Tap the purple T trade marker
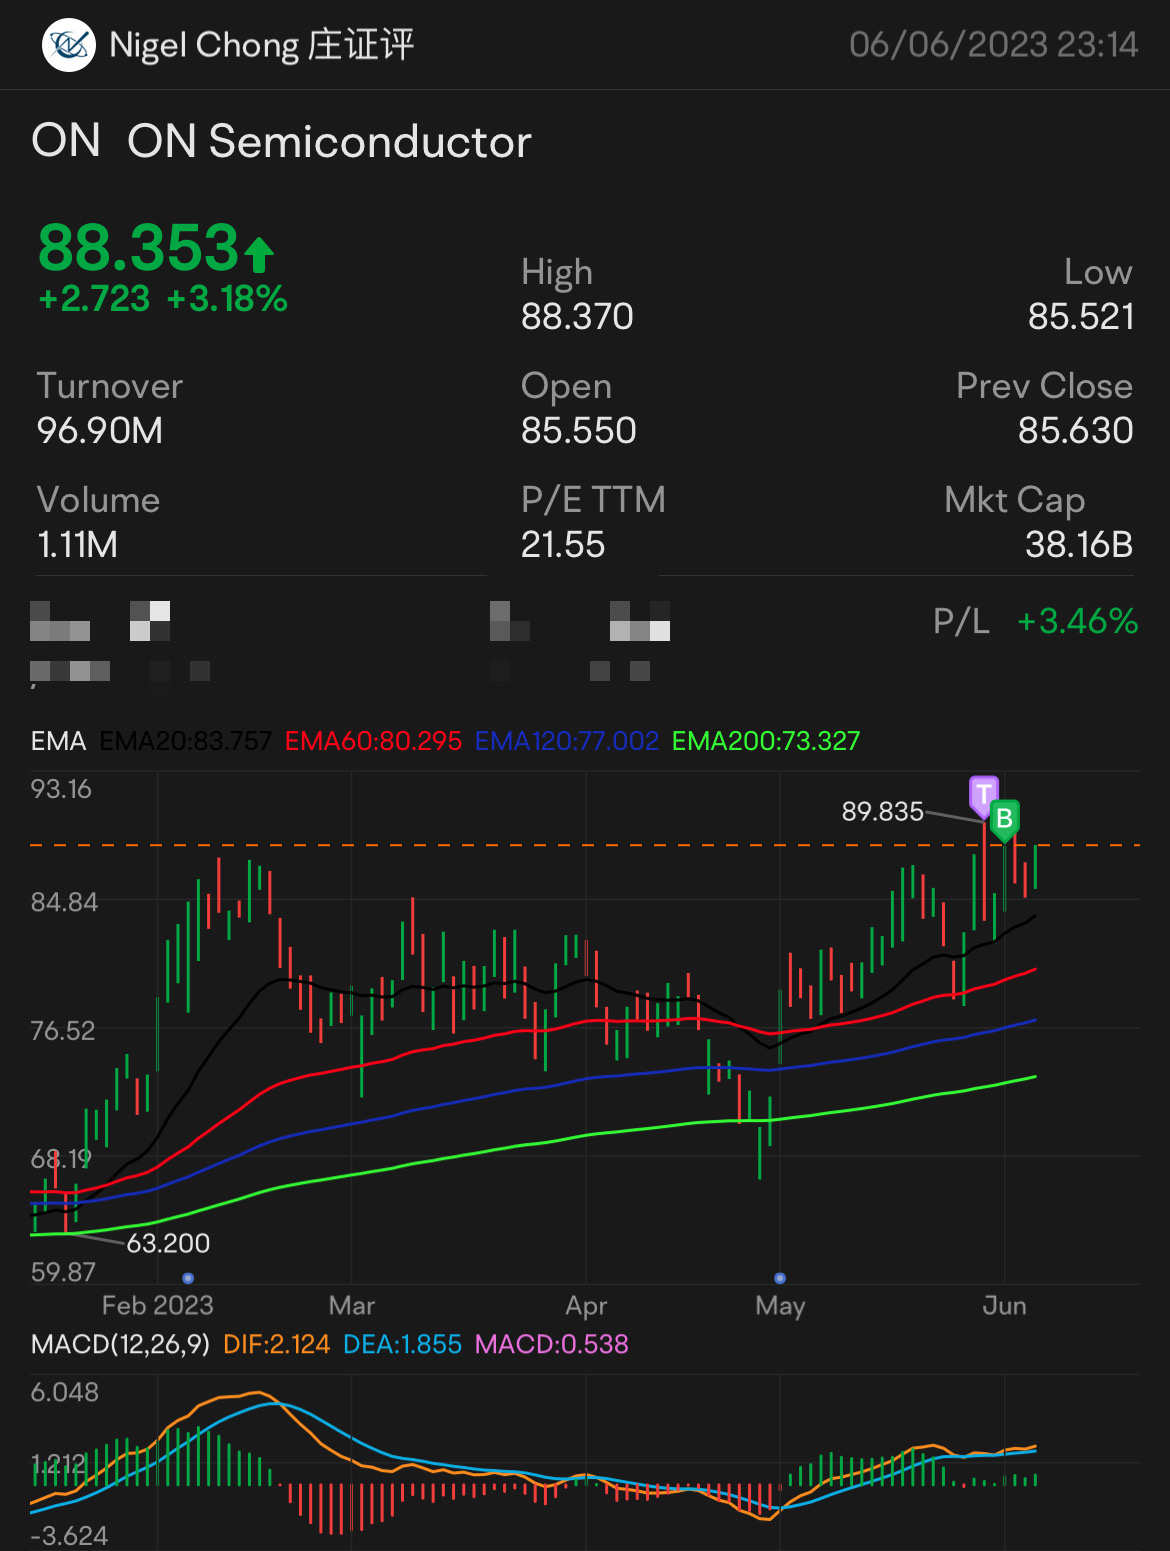The width and height of the screenshot is (1170, 1551). [984, 796]
